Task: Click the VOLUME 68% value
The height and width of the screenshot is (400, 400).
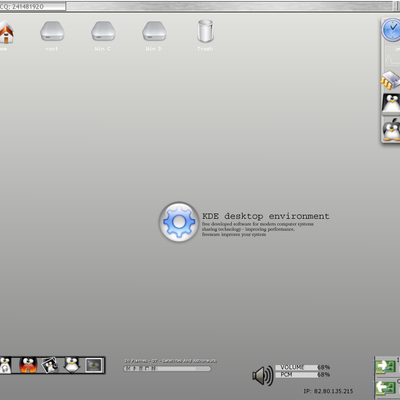Action: click(323, 367)
